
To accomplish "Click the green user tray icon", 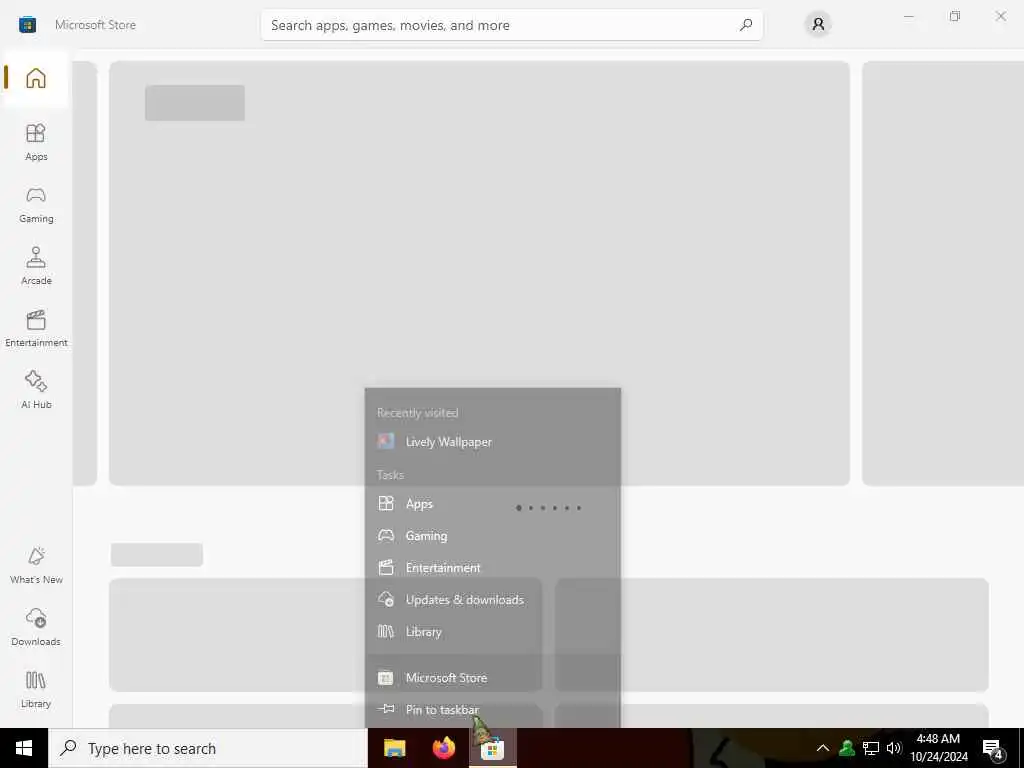I will coord(847,748).
